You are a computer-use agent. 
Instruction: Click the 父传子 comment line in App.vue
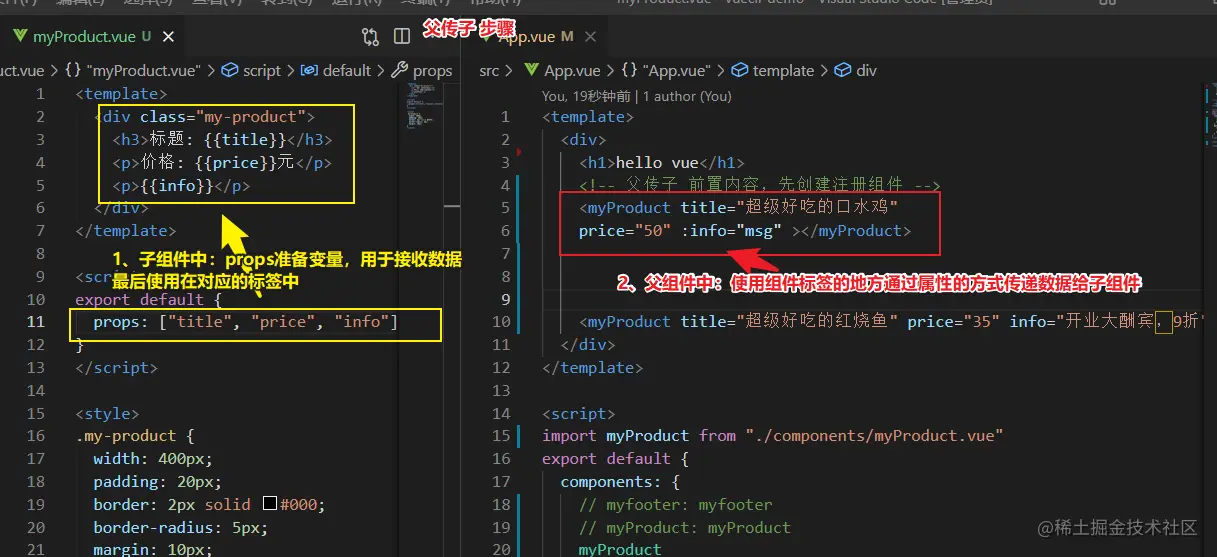tap(759, 186)
